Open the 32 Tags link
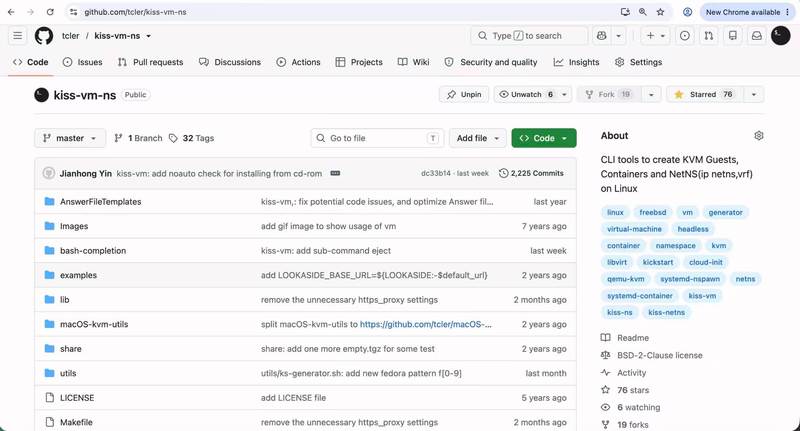Screen dimensions: 800x431 tap(192, 138)
